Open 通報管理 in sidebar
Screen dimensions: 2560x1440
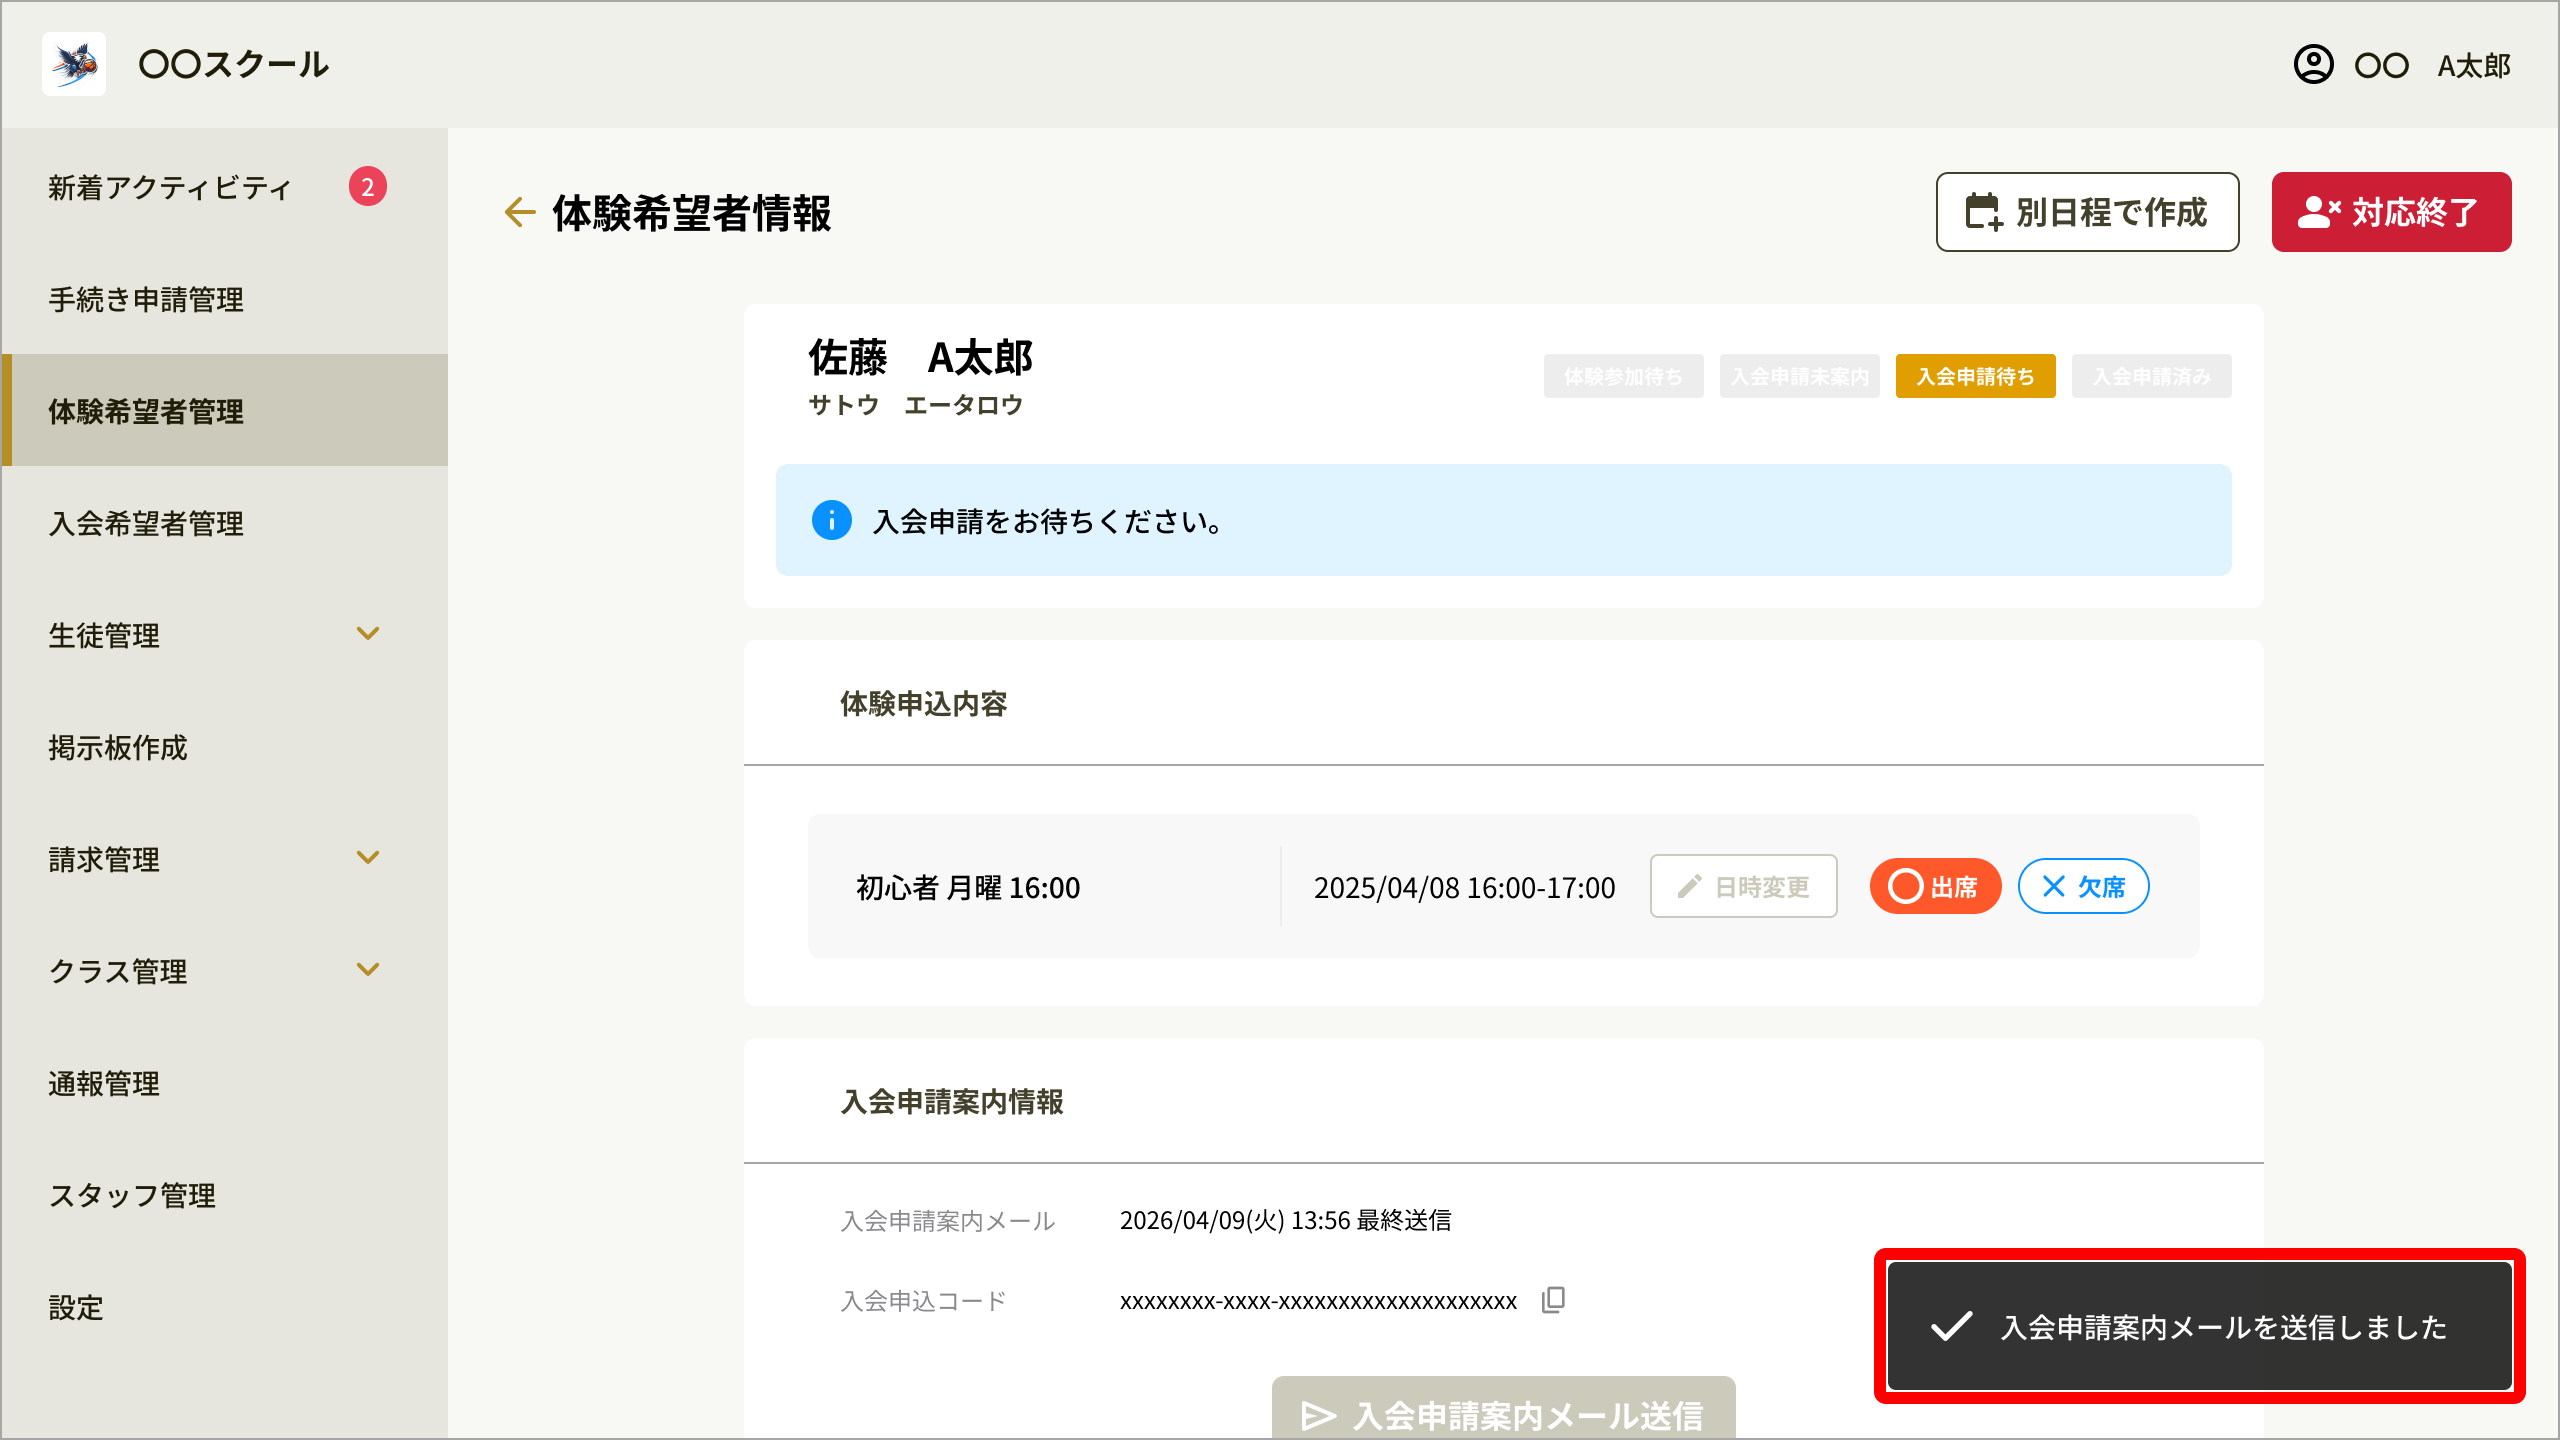pos(225,1083)
